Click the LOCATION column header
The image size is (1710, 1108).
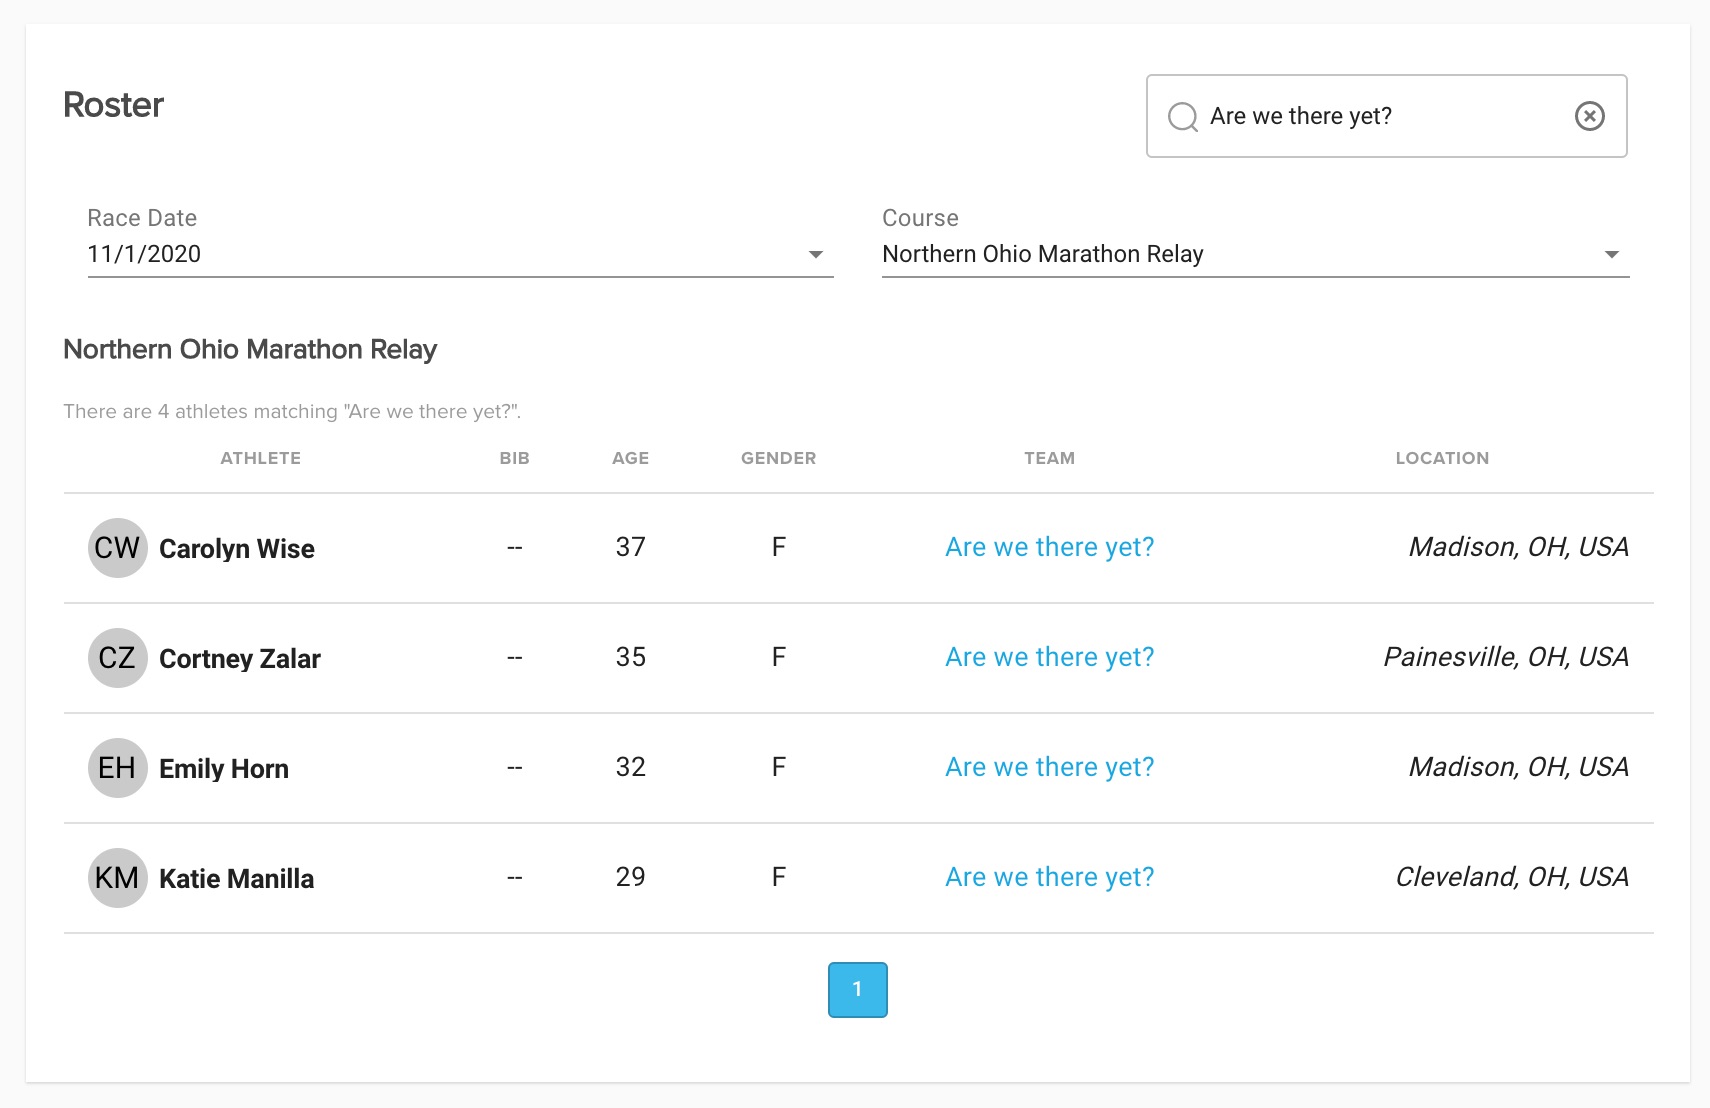(1442, 458)
